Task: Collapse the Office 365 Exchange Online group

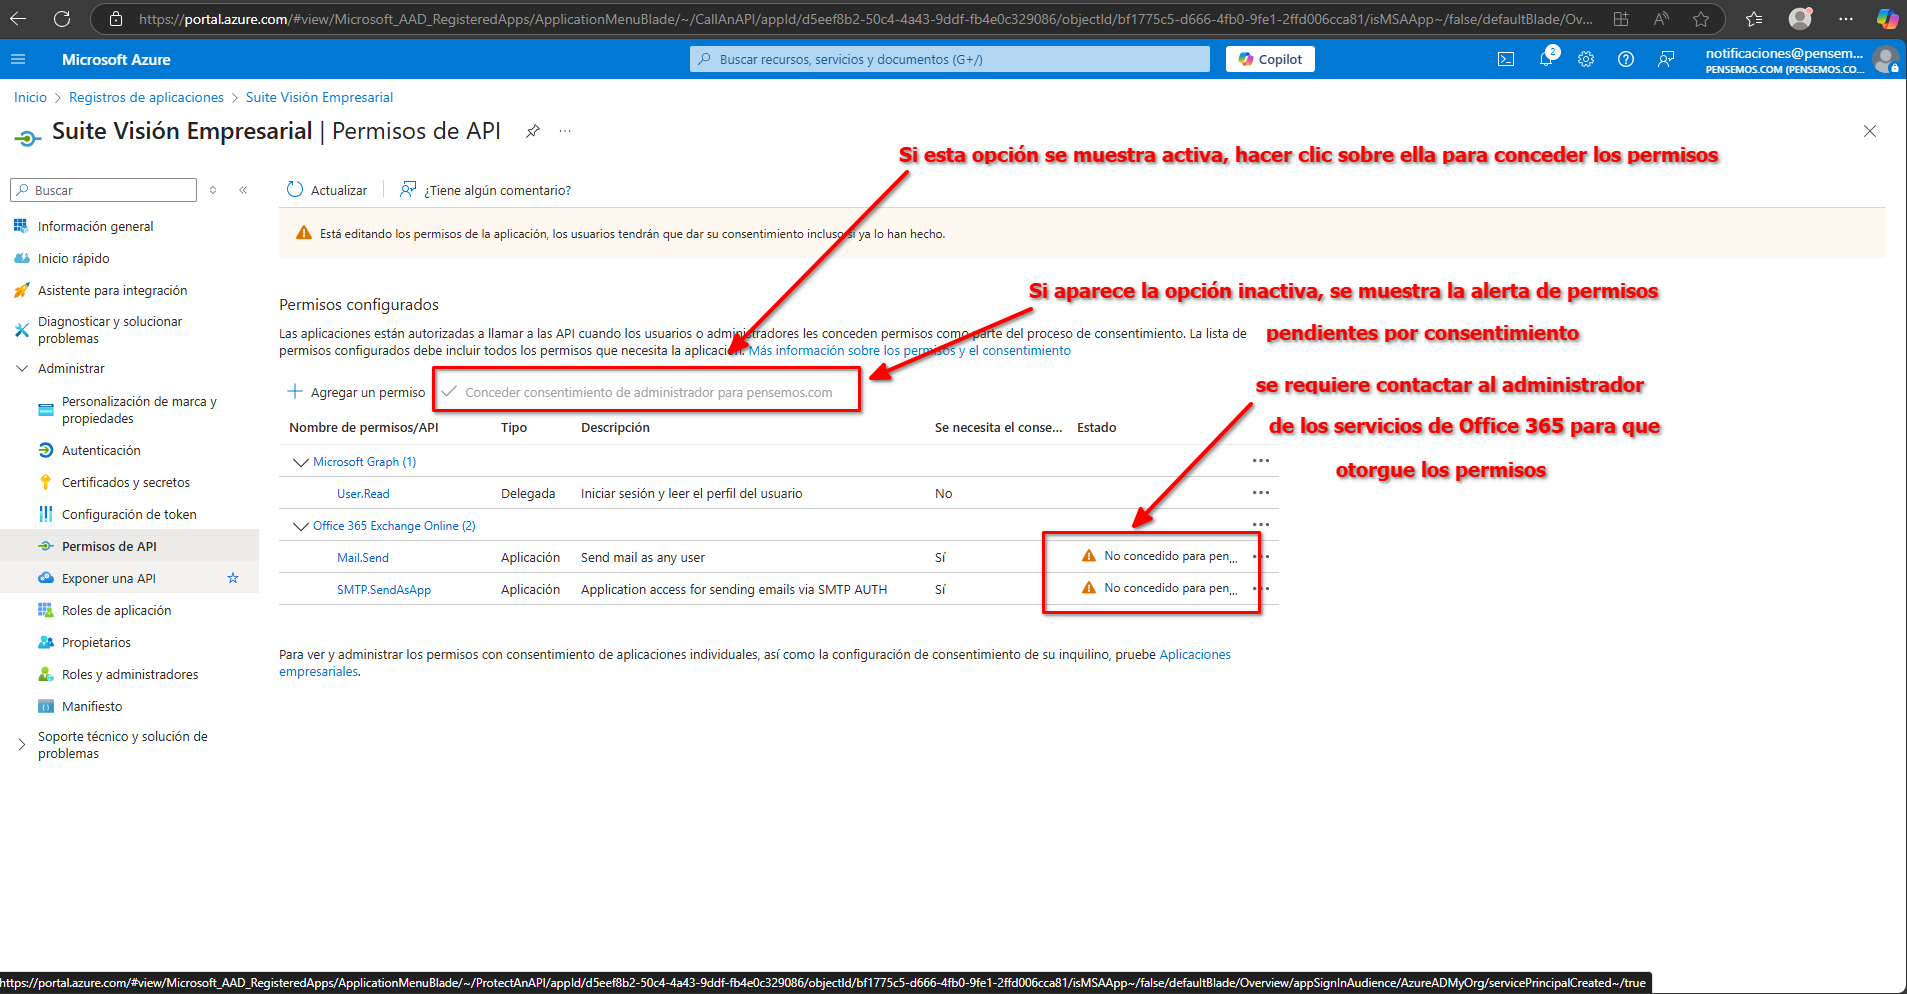Action: click(300, 526)
